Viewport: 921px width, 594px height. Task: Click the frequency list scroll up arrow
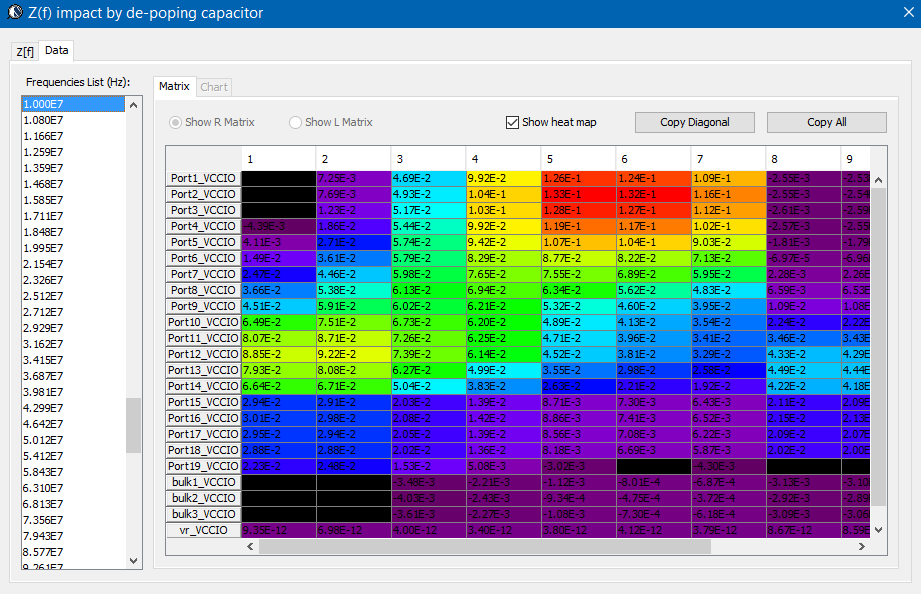click(x=133, y=104)
